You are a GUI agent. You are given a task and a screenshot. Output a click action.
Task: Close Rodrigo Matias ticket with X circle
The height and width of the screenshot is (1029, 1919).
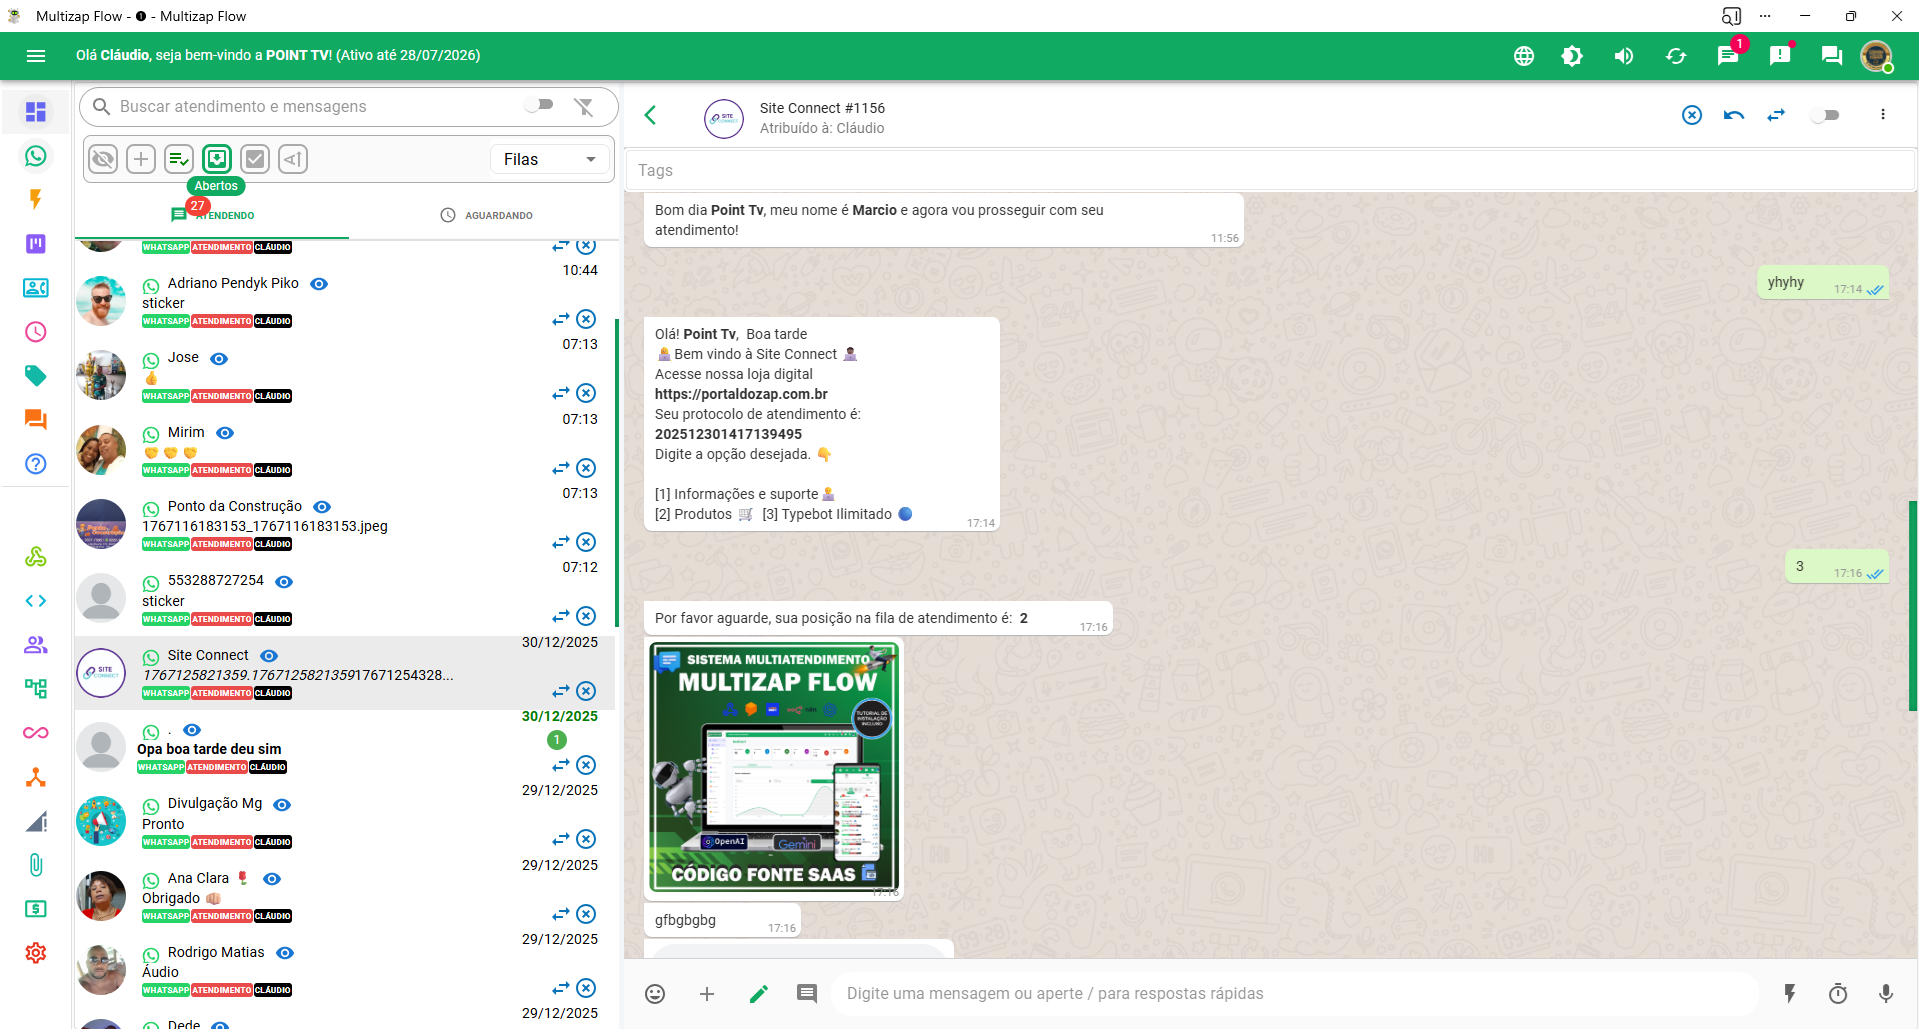pyautogui.click(x=587, y=988)
